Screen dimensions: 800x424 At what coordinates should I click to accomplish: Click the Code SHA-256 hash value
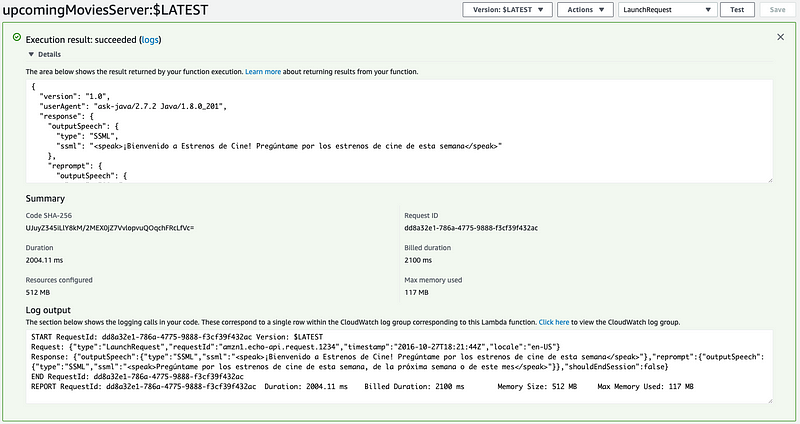tap(110, 228)
